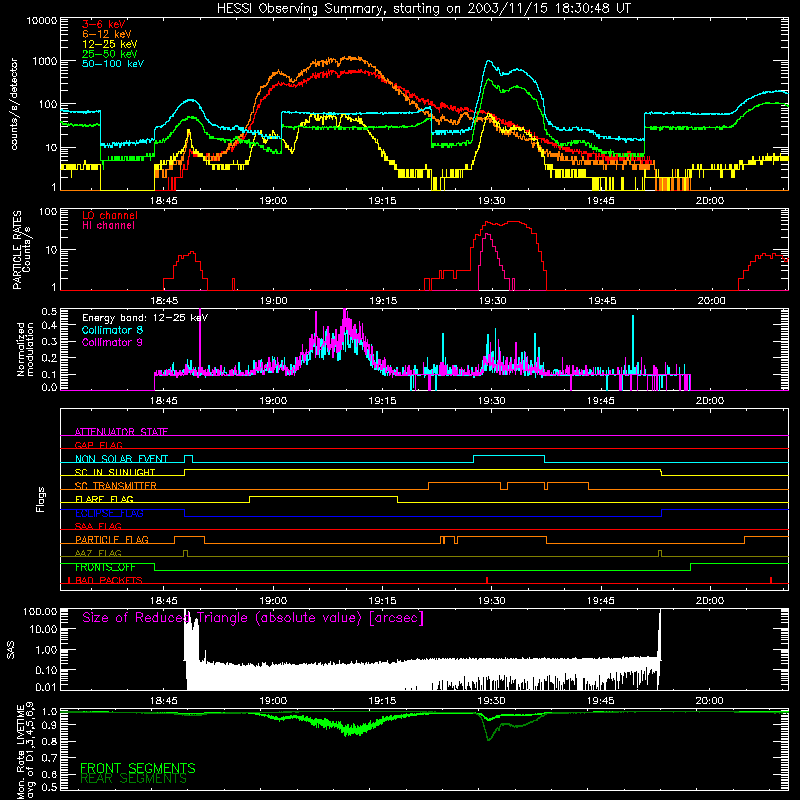800x800 pixels.
Task: Click the 'PARTICLE RATES' axis title
Action: 17,250
